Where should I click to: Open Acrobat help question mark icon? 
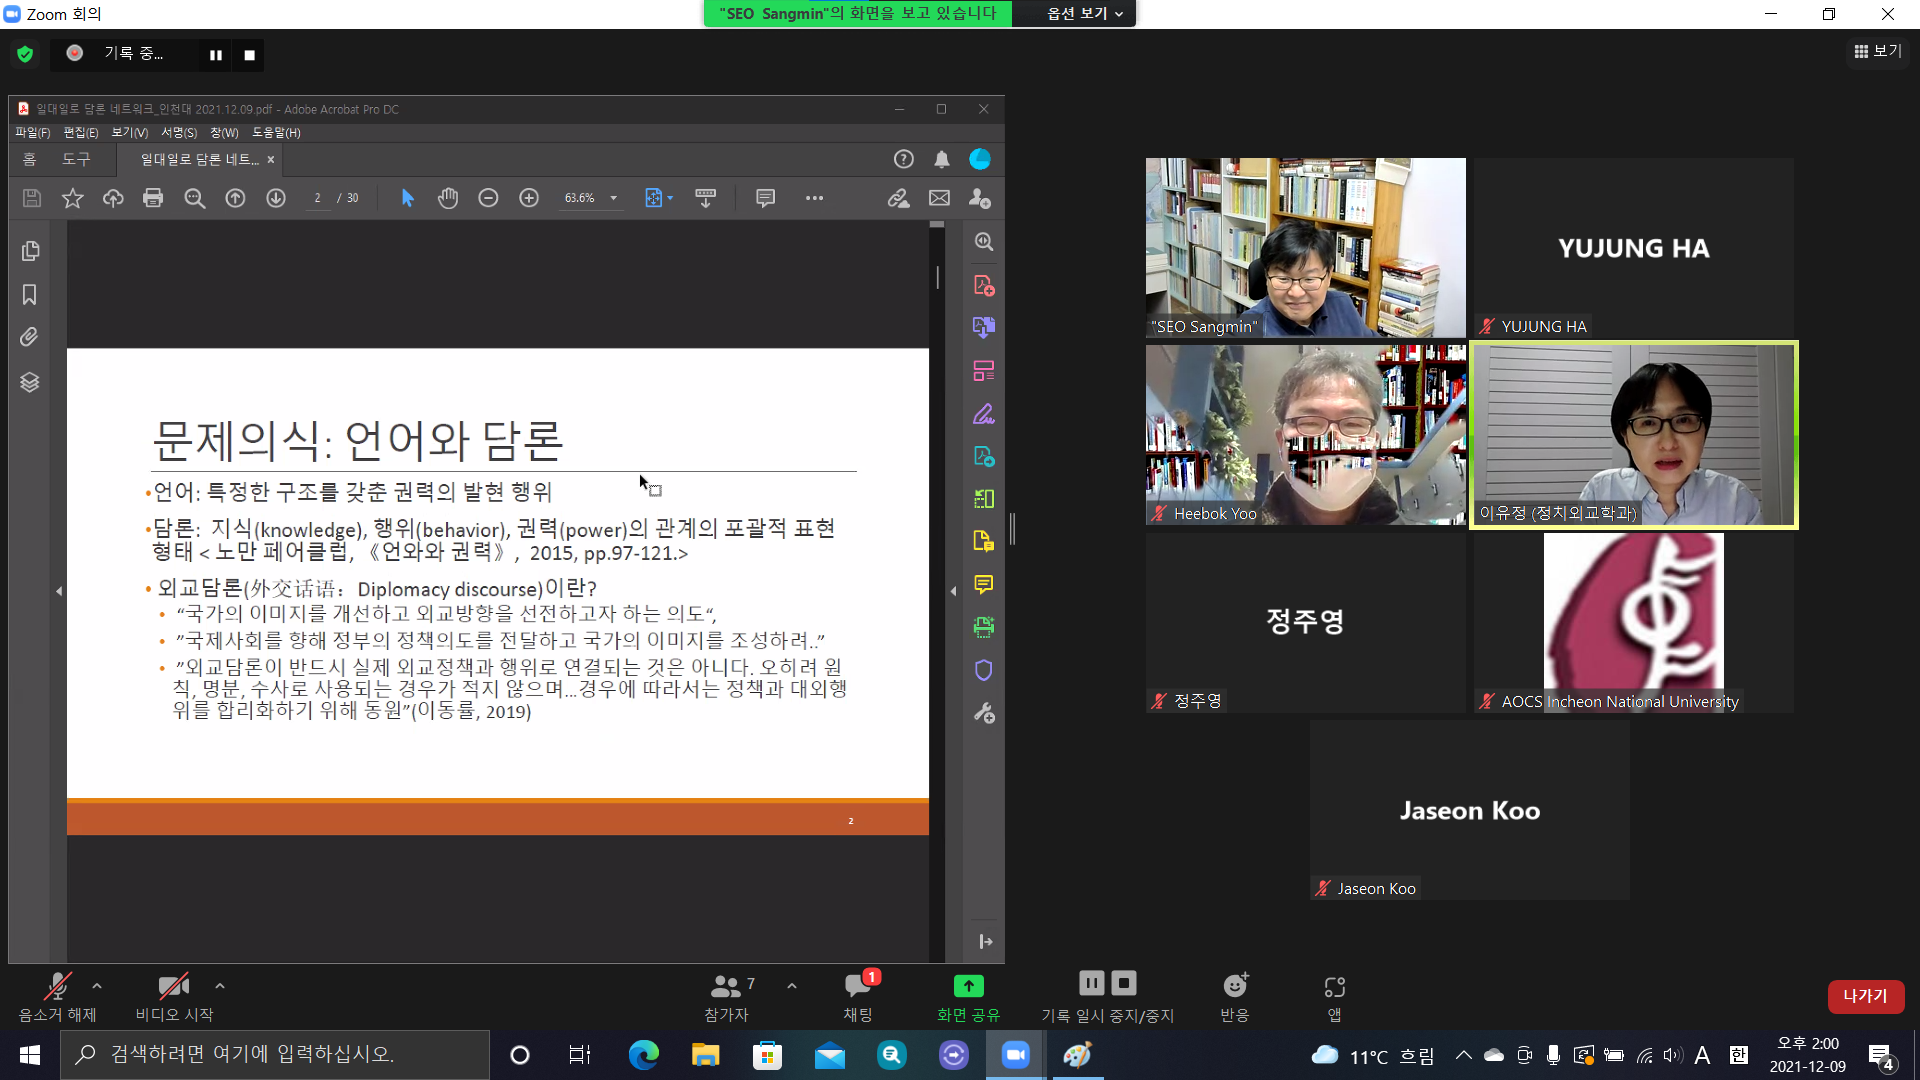pos(904,159)
